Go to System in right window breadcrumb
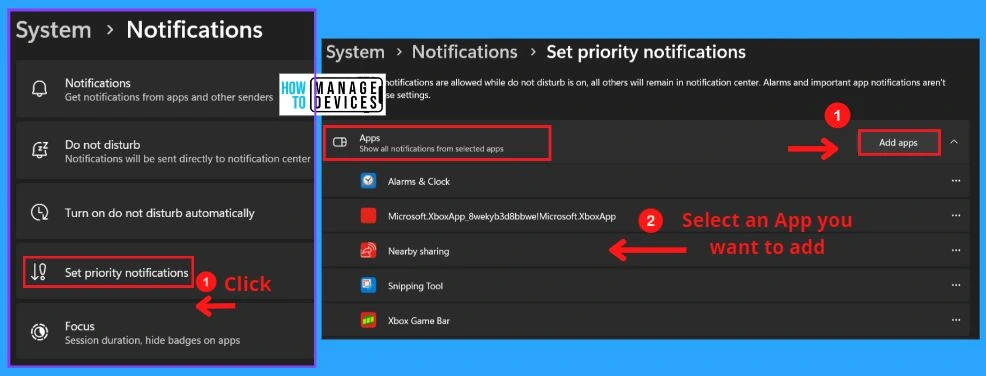The image size is (986, 376). pyautogui.click(x=355, y=52)
